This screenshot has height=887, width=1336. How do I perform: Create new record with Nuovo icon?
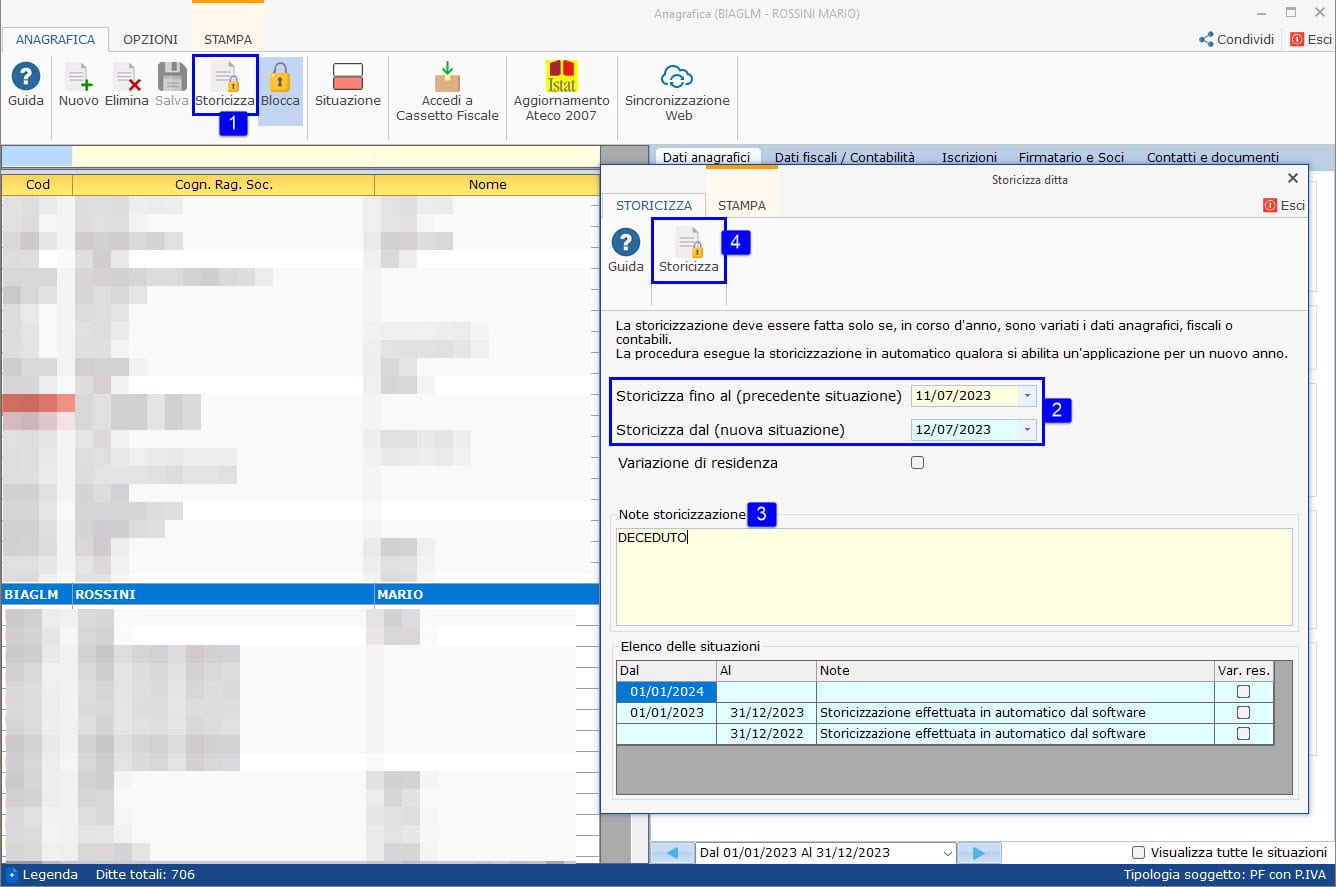point(78,85)
